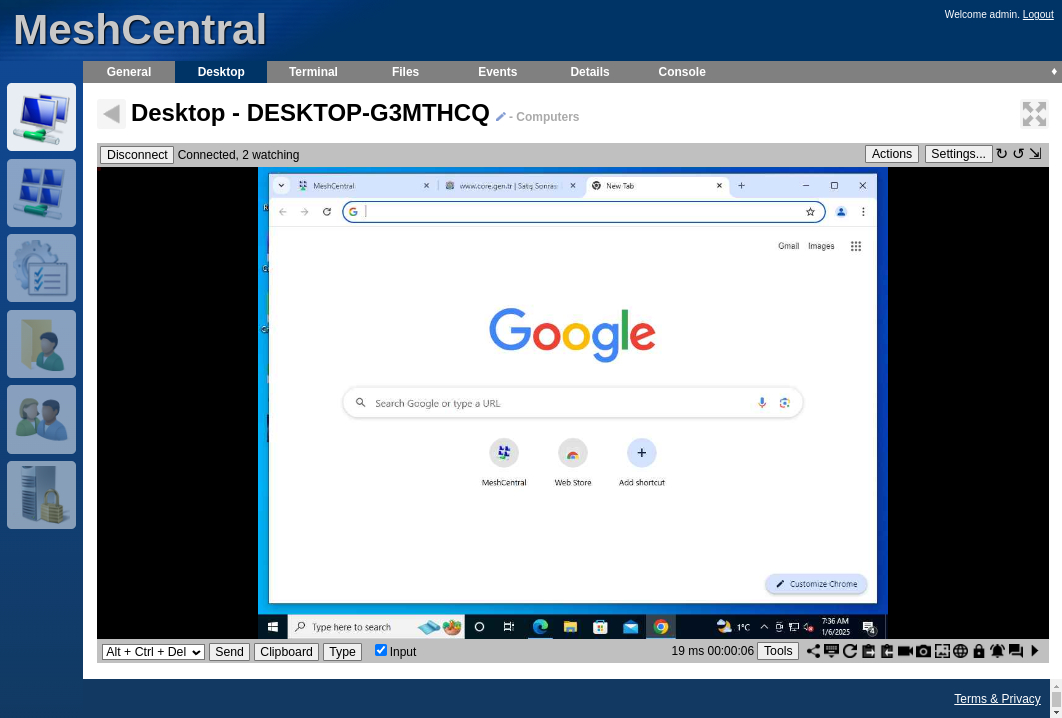This screenshot has width=1062, height=718.
Task: Open the My Files sidebar icon
Action: [41, 344]
